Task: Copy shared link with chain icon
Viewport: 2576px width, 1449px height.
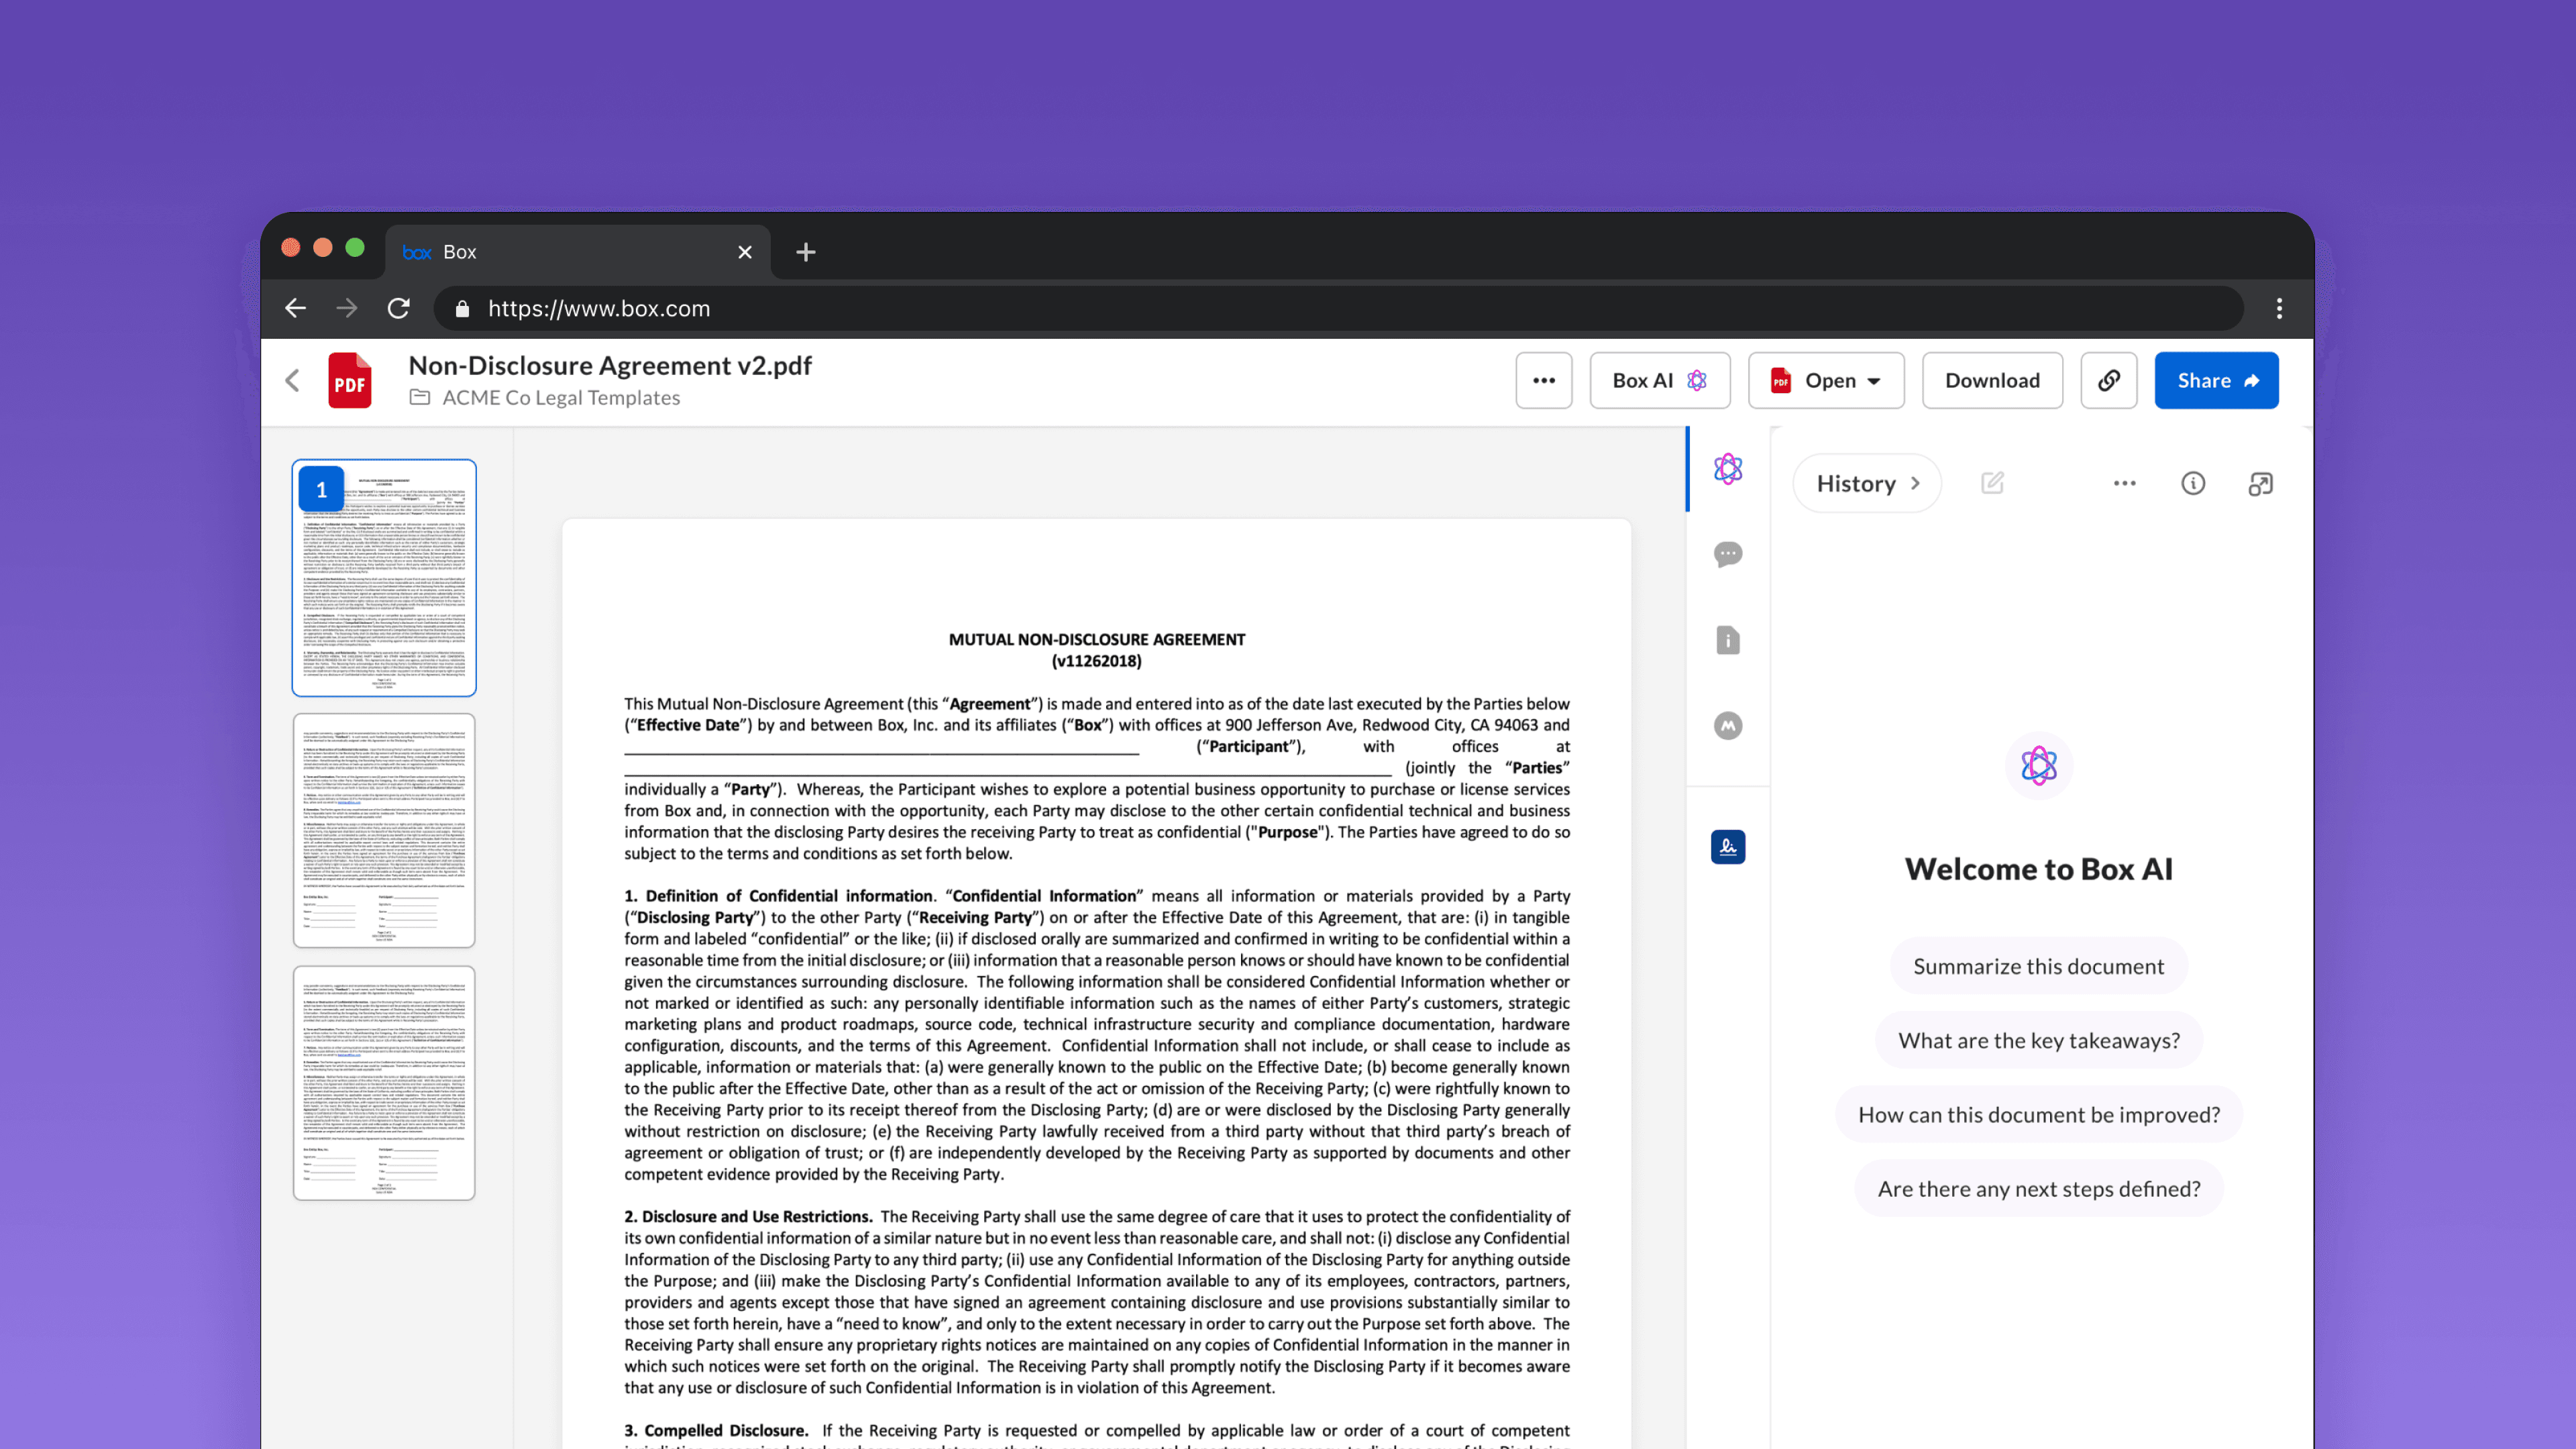Action: tap(2108, 380)
